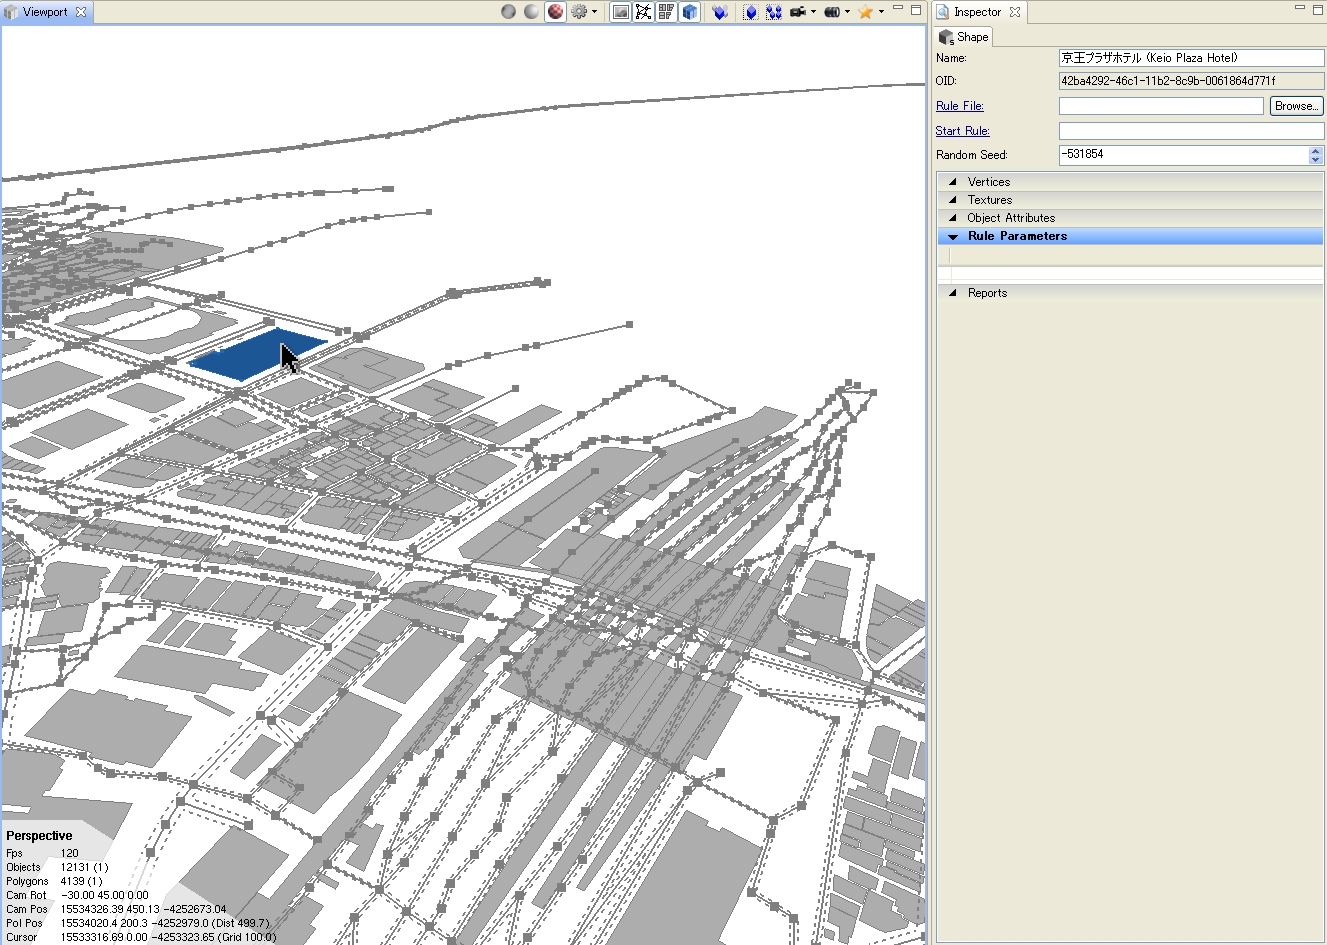Open camera settings dropdown

point(802,12)
